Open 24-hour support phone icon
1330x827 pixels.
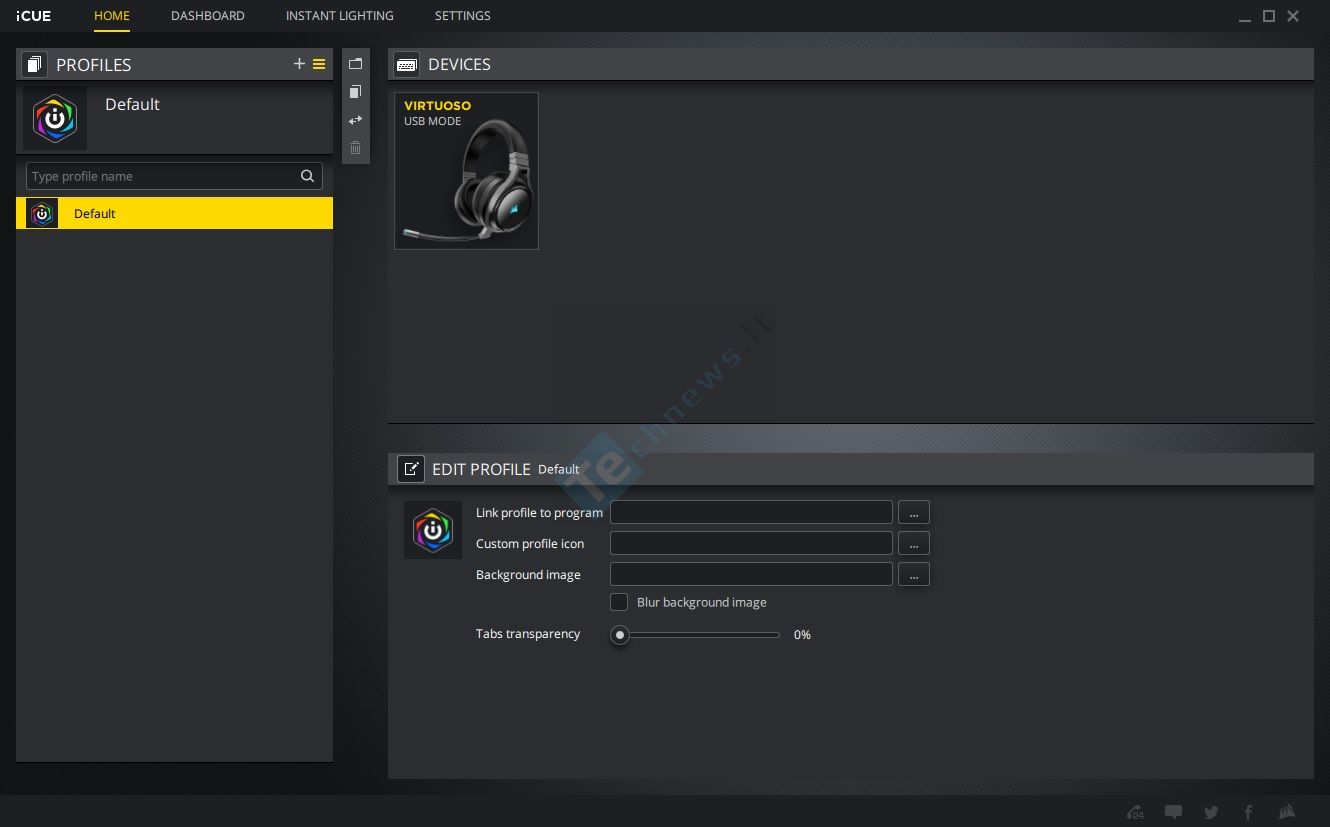(x=1135, y=812)
